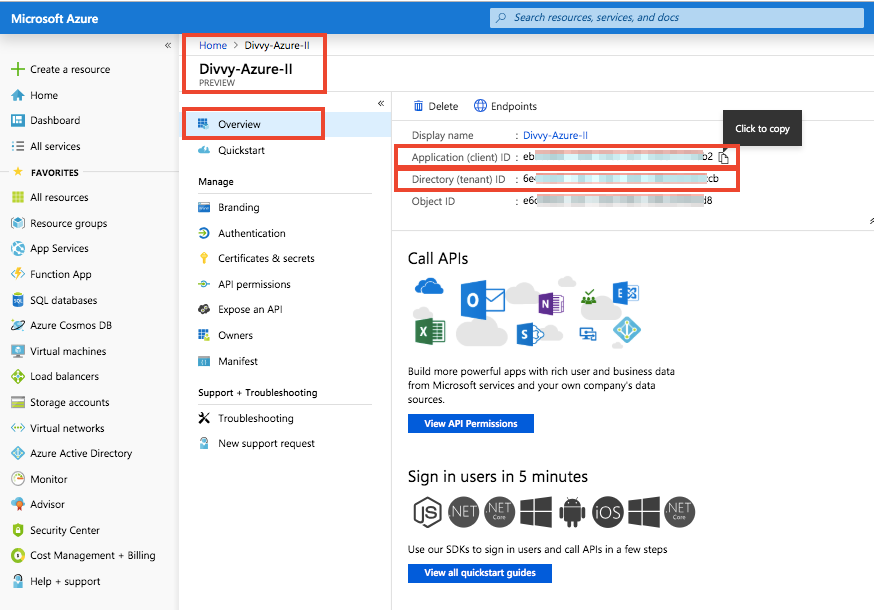Click the search resources, services, and docs field

[x=677, y=17]
